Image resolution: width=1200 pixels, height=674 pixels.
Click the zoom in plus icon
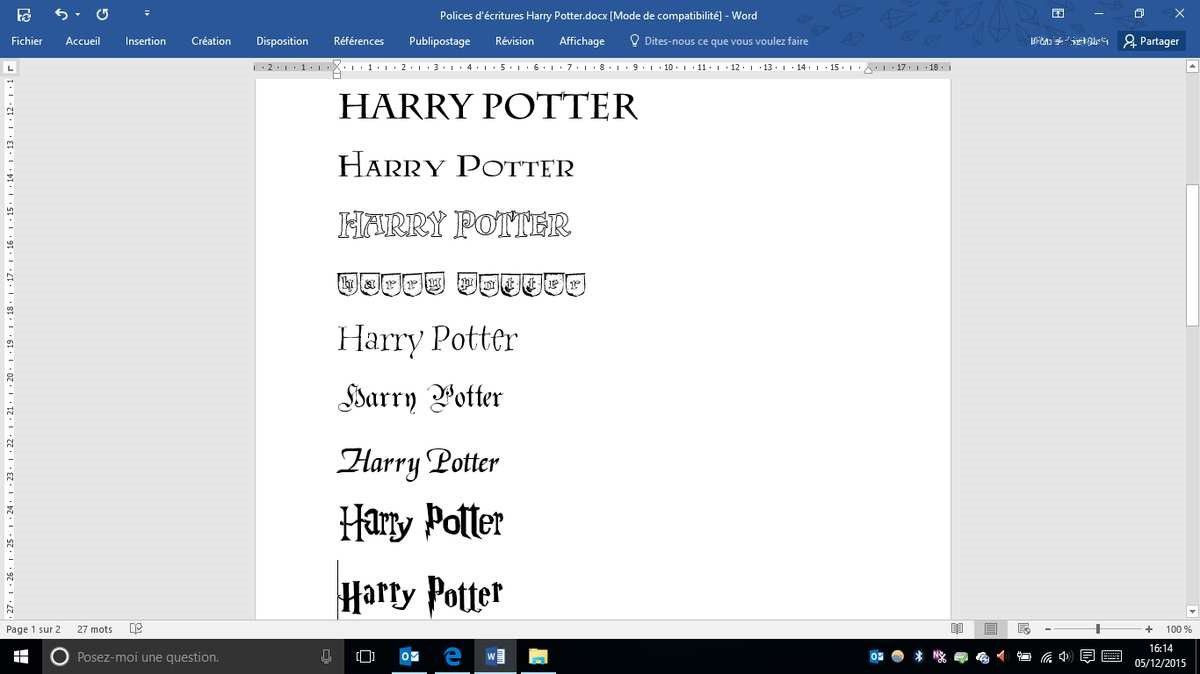pos(1149,629)
